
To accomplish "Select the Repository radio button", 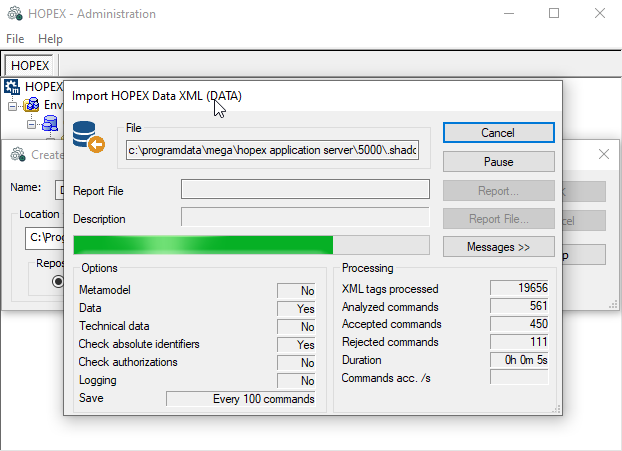I will click(x=58, y=283).
